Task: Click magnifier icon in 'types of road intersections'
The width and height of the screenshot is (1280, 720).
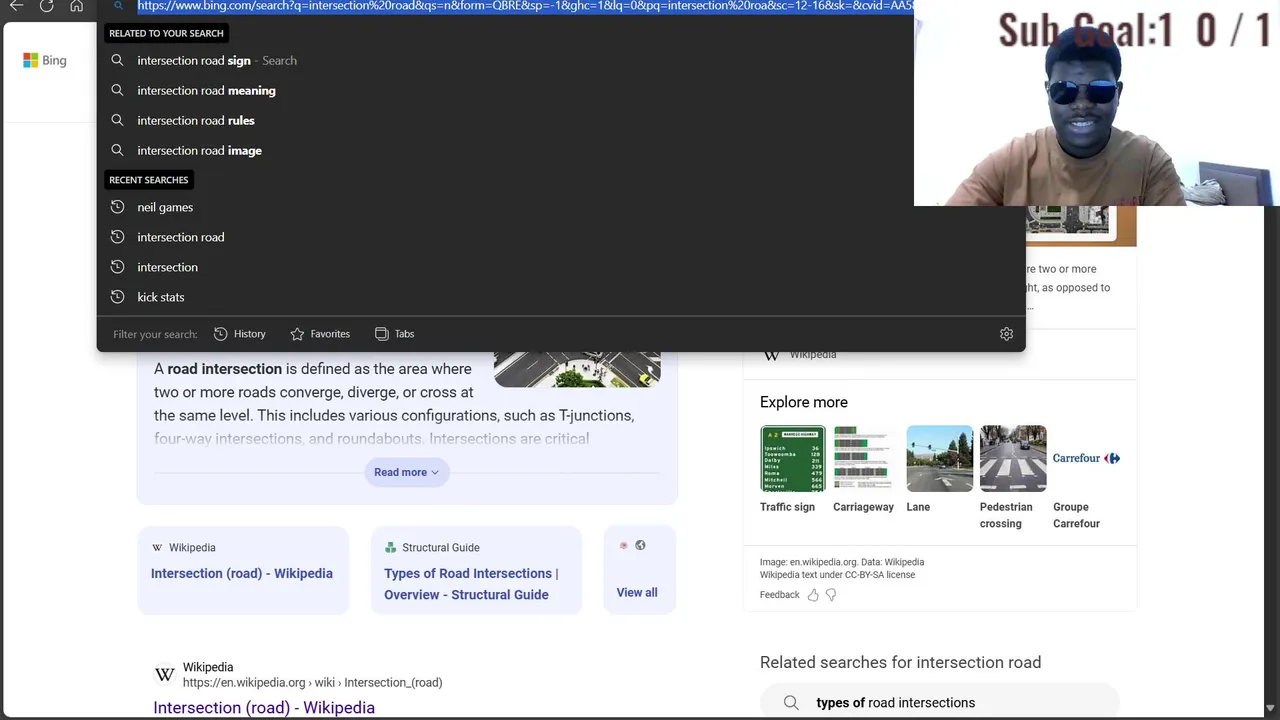Action: 791,703
